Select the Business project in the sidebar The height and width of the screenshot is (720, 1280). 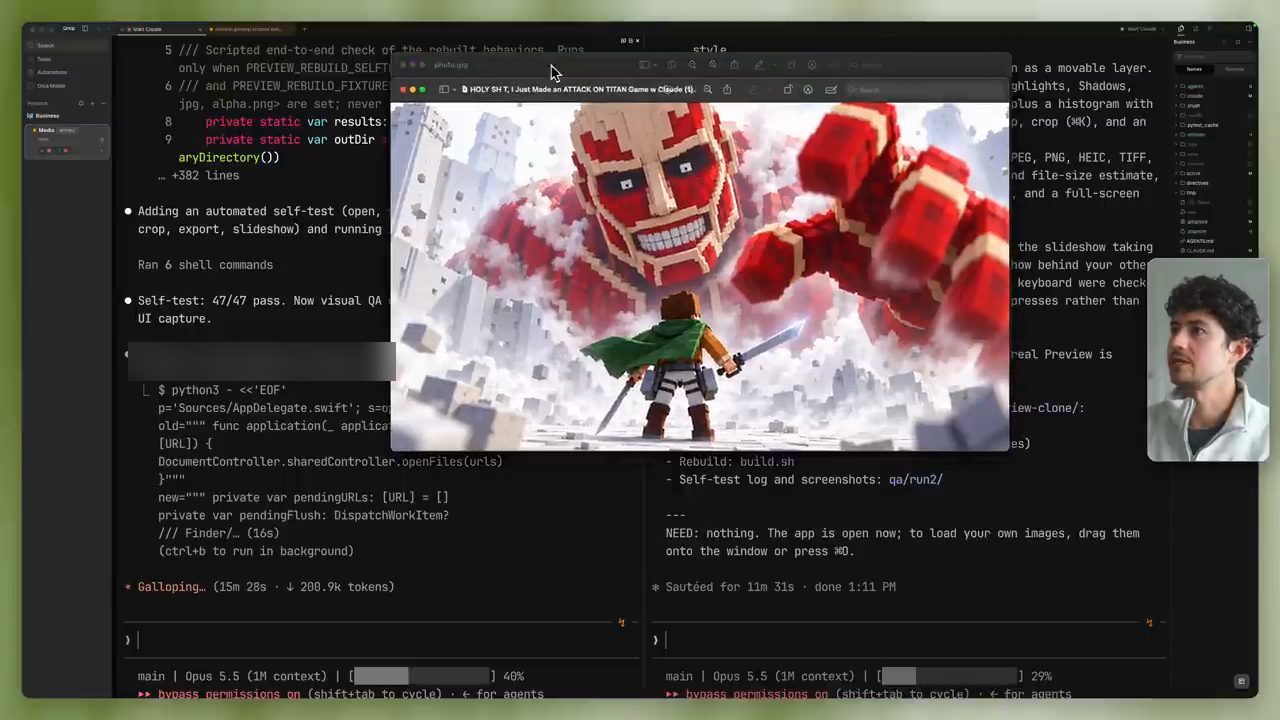coord(67,116)
